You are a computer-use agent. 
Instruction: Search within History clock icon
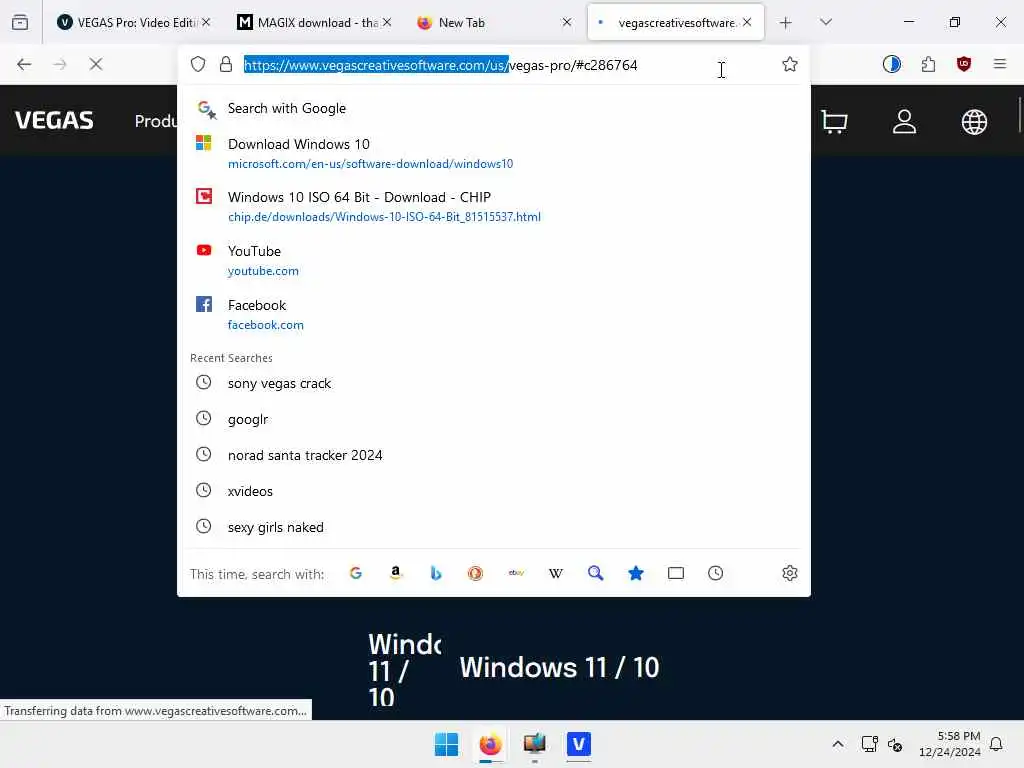[x=716, y=573]
